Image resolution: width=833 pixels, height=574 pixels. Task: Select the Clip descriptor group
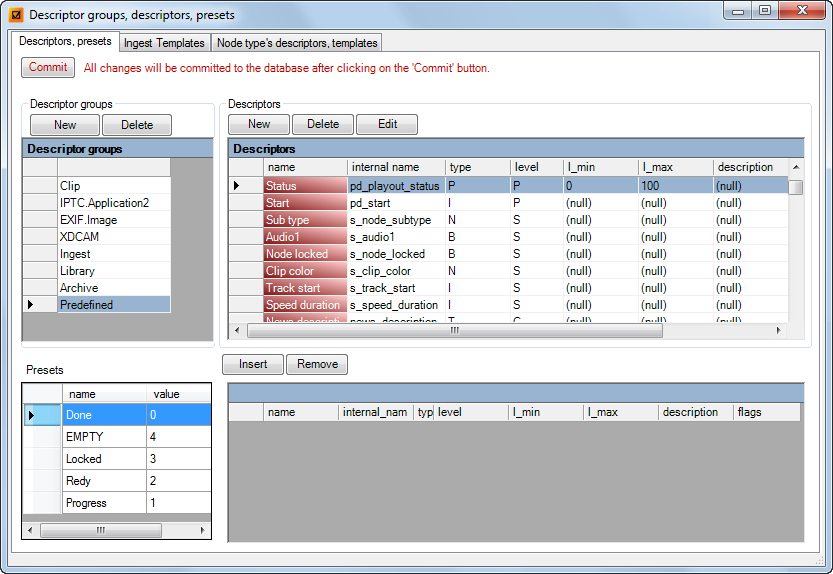[114, 185]
